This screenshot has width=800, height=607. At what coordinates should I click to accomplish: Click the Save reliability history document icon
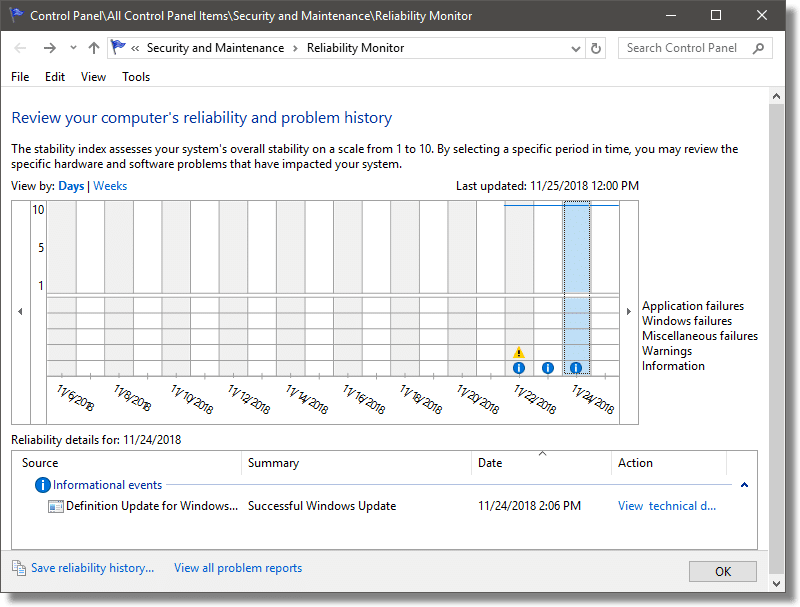18,567
